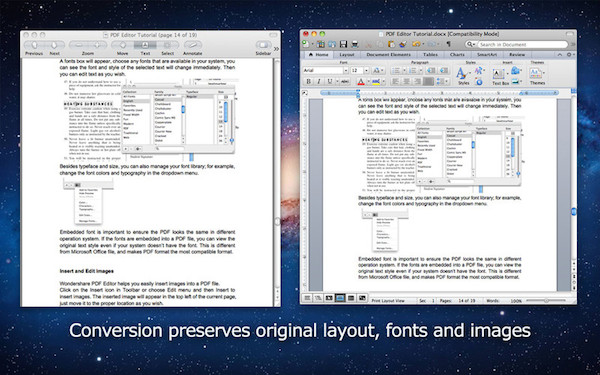Select the Move tool in Preview
The image size is (600, 375).
pyautogui.click(x=122, y=45)
